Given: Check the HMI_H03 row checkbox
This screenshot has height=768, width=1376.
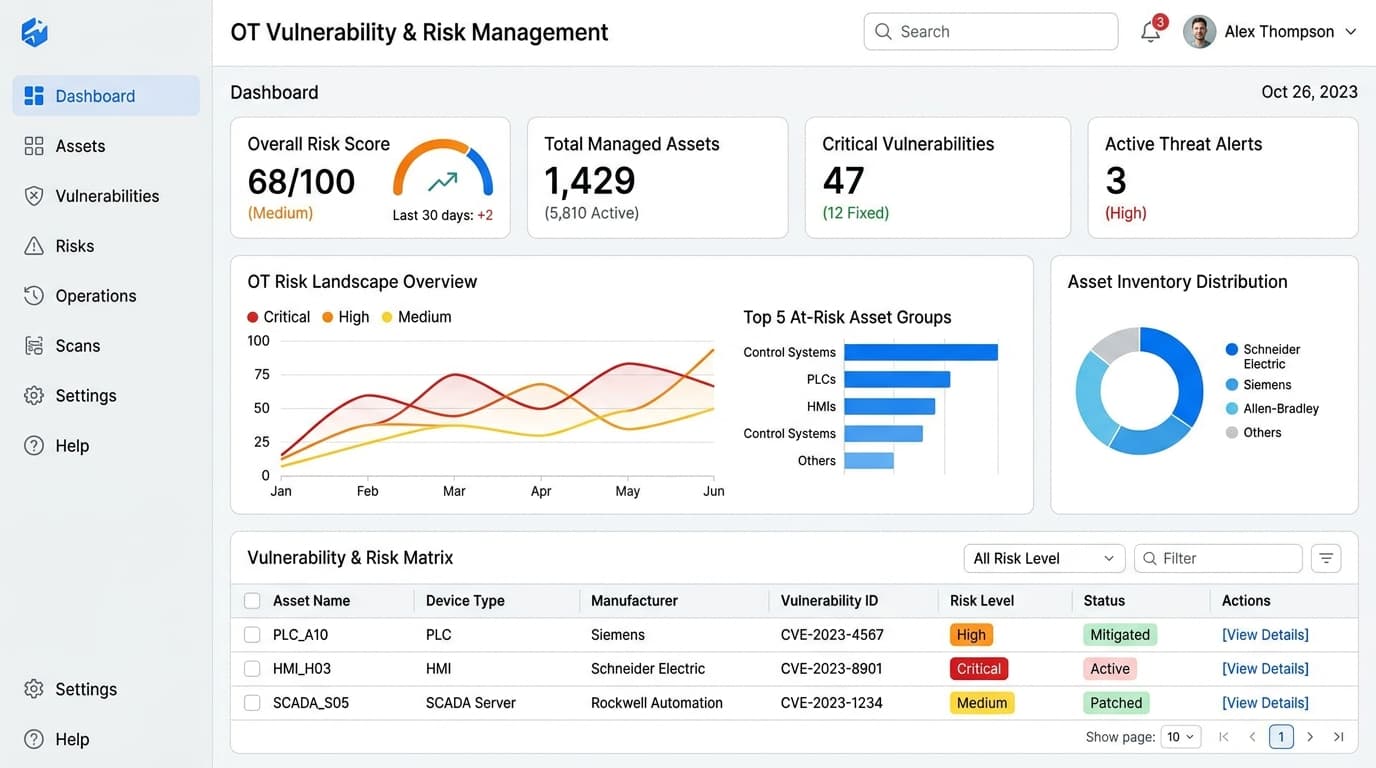Looking at the screenshot, I should coord(252,669).
